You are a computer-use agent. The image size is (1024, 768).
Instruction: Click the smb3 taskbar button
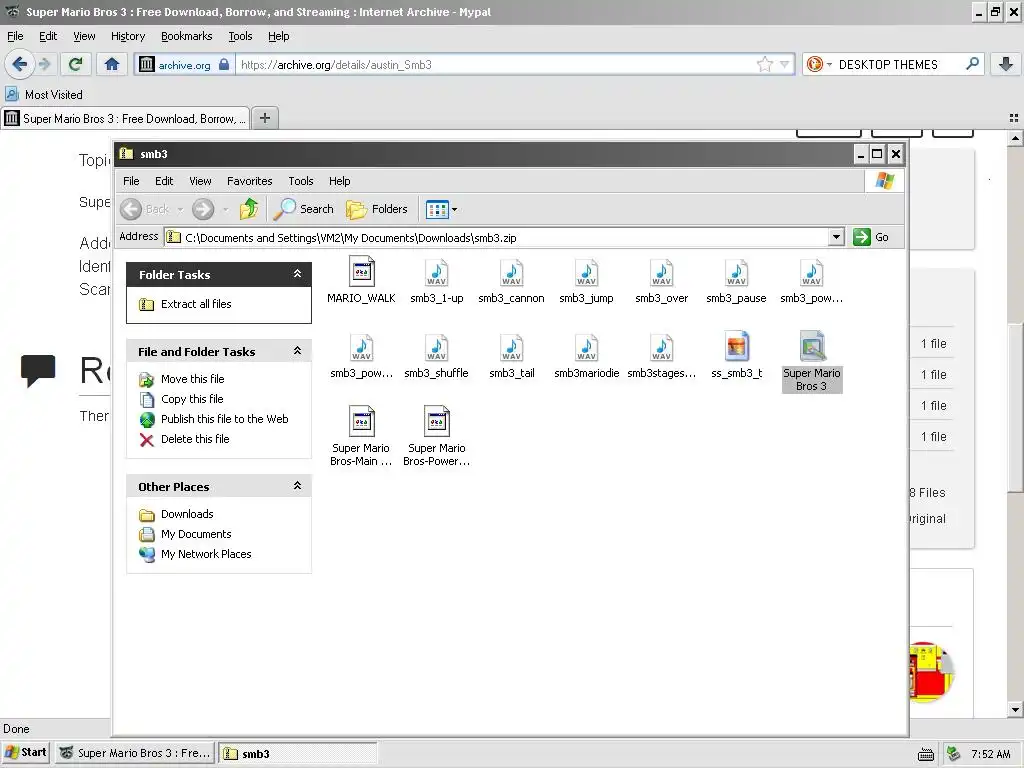click(x=297, y=754)
